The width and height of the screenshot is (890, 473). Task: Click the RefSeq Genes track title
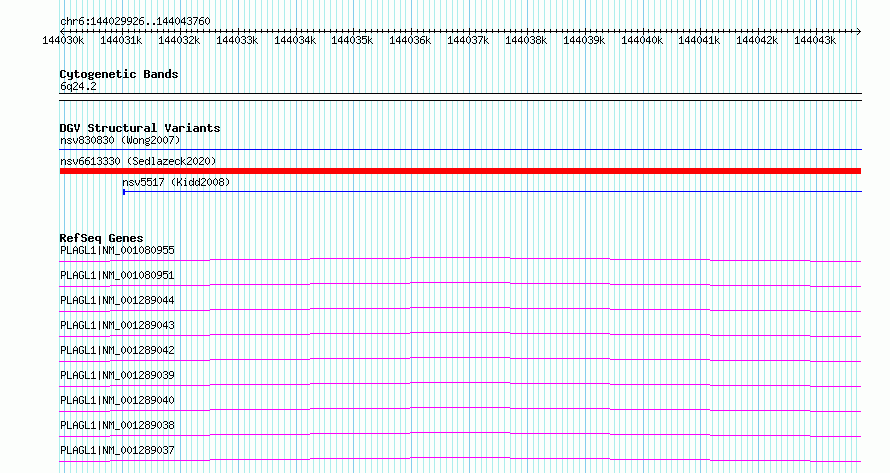click(101, 238)
